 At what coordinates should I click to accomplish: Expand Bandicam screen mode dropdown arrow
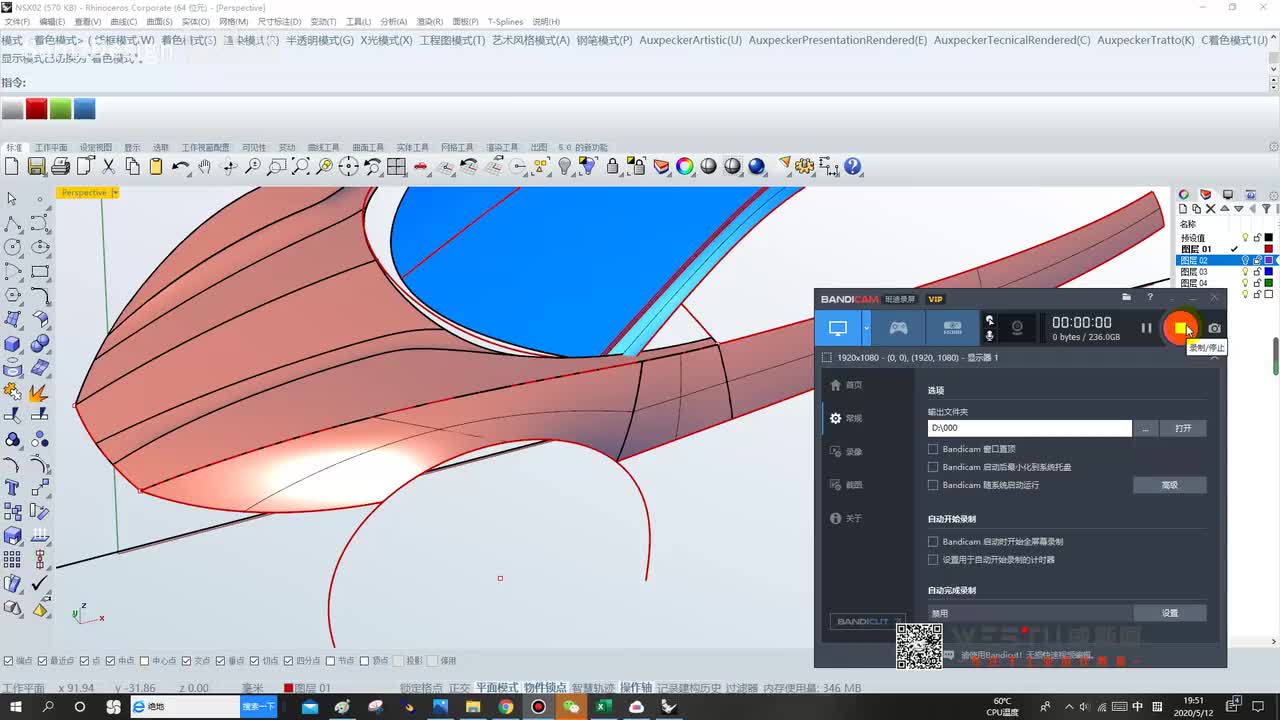point(867,328)
